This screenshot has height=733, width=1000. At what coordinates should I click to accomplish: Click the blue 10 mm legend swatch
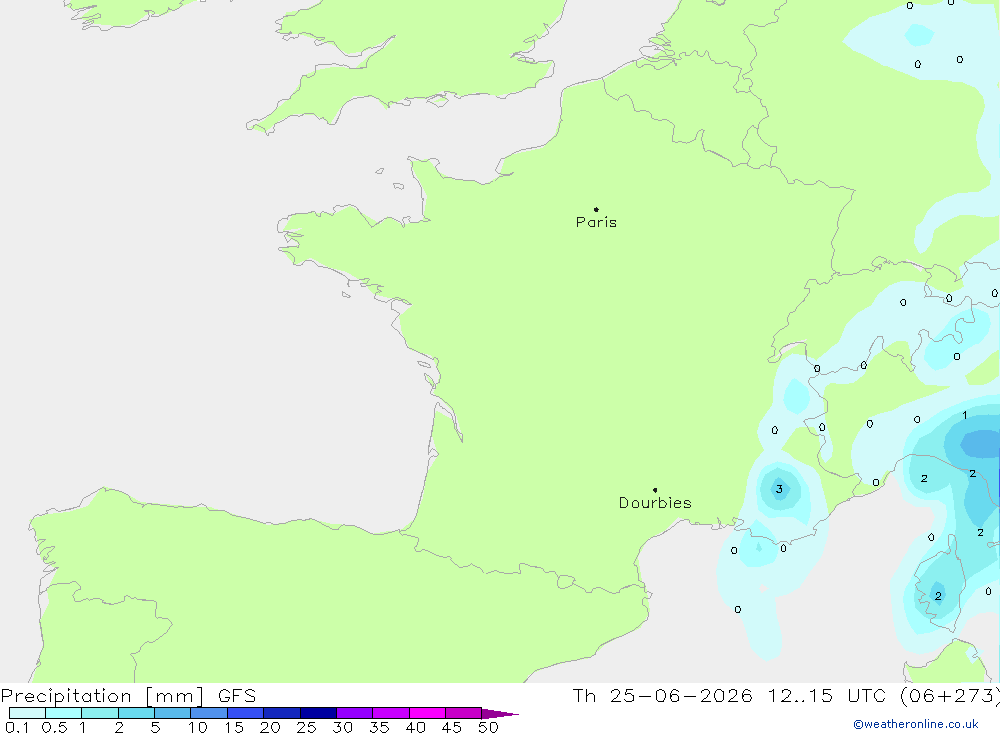(x=209, y=713)
